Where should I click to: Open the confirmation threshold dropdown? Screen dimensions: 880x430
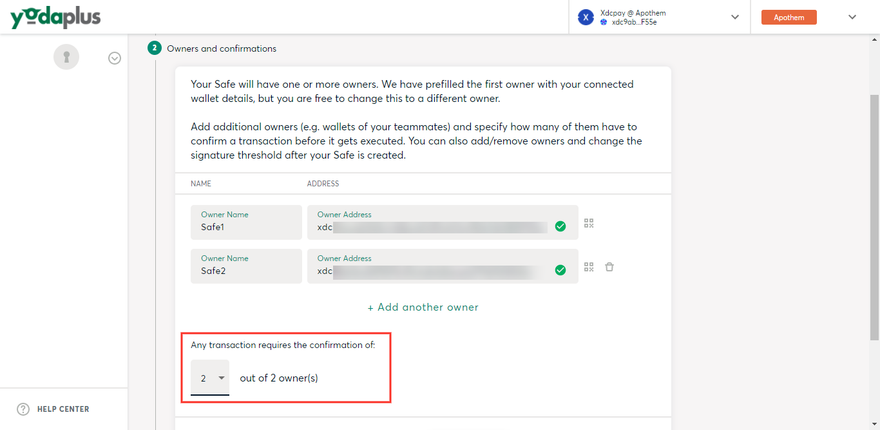(210, 378)
